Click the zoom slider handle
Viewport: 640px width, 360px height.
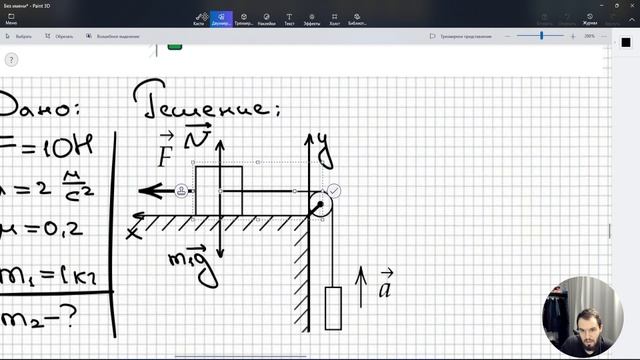coord(542,36)
